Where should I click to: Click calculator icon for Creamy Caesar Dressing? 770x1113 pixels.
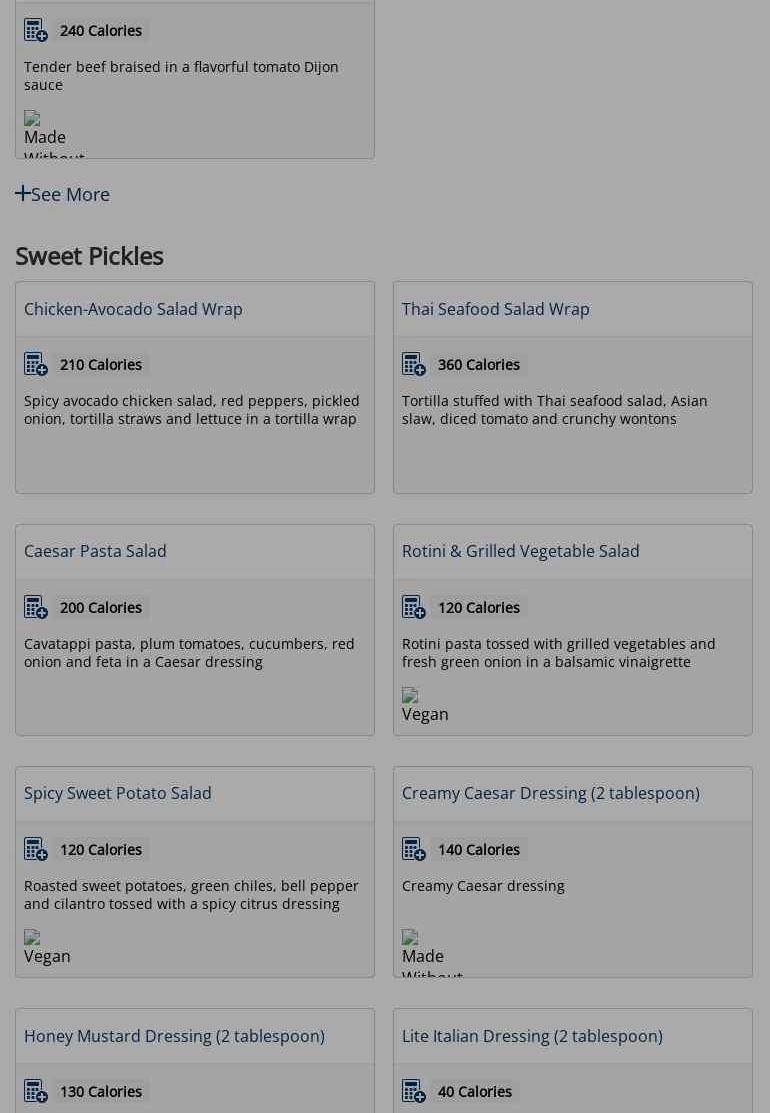(414, 850)
